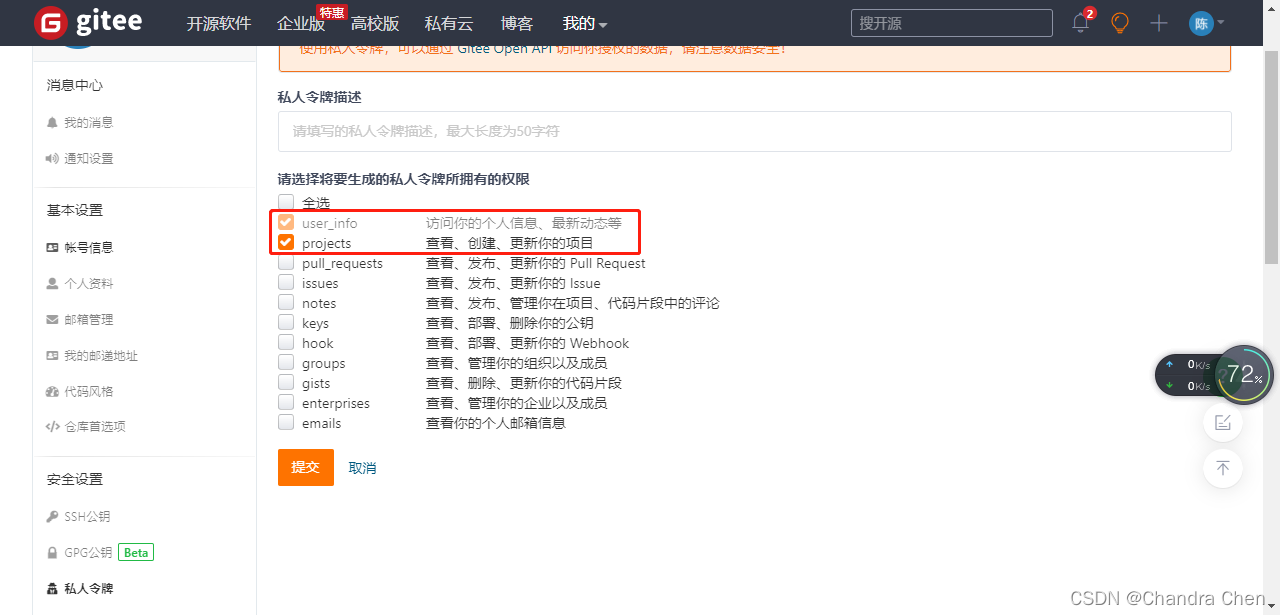Screen dimensions: 1280x615
Task: Open the 开源软件 menu item
Action: (x=219, y=22)
